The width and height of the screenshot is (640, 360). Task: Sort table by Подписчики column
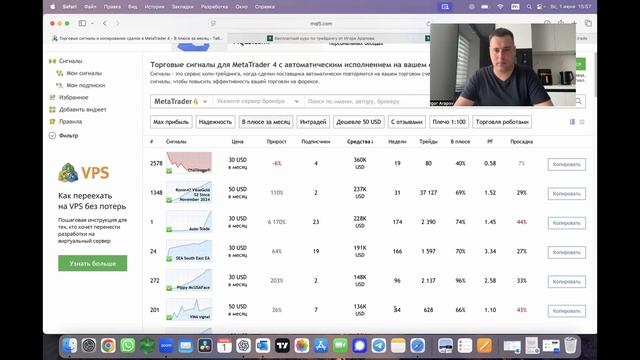[x=316, y=142]
